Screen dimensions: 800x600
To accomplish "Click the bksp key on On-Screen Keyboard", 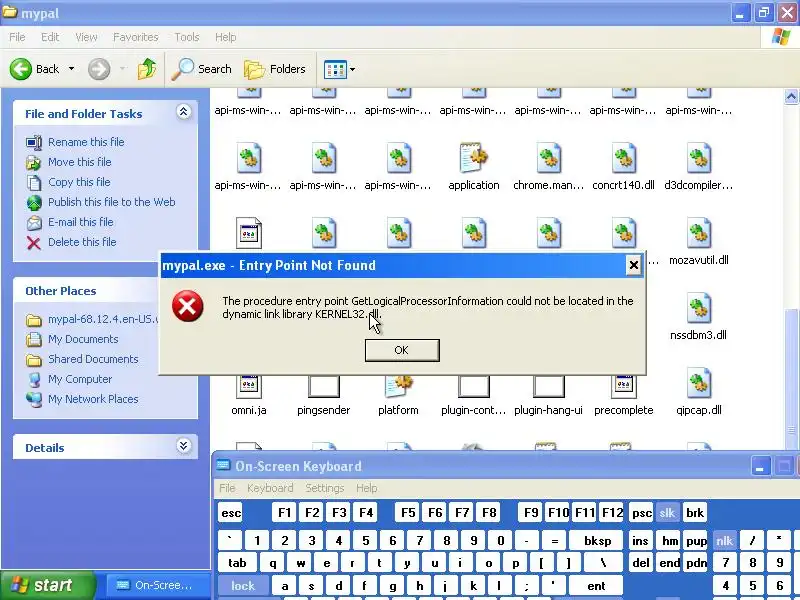I will click(597, 541).
